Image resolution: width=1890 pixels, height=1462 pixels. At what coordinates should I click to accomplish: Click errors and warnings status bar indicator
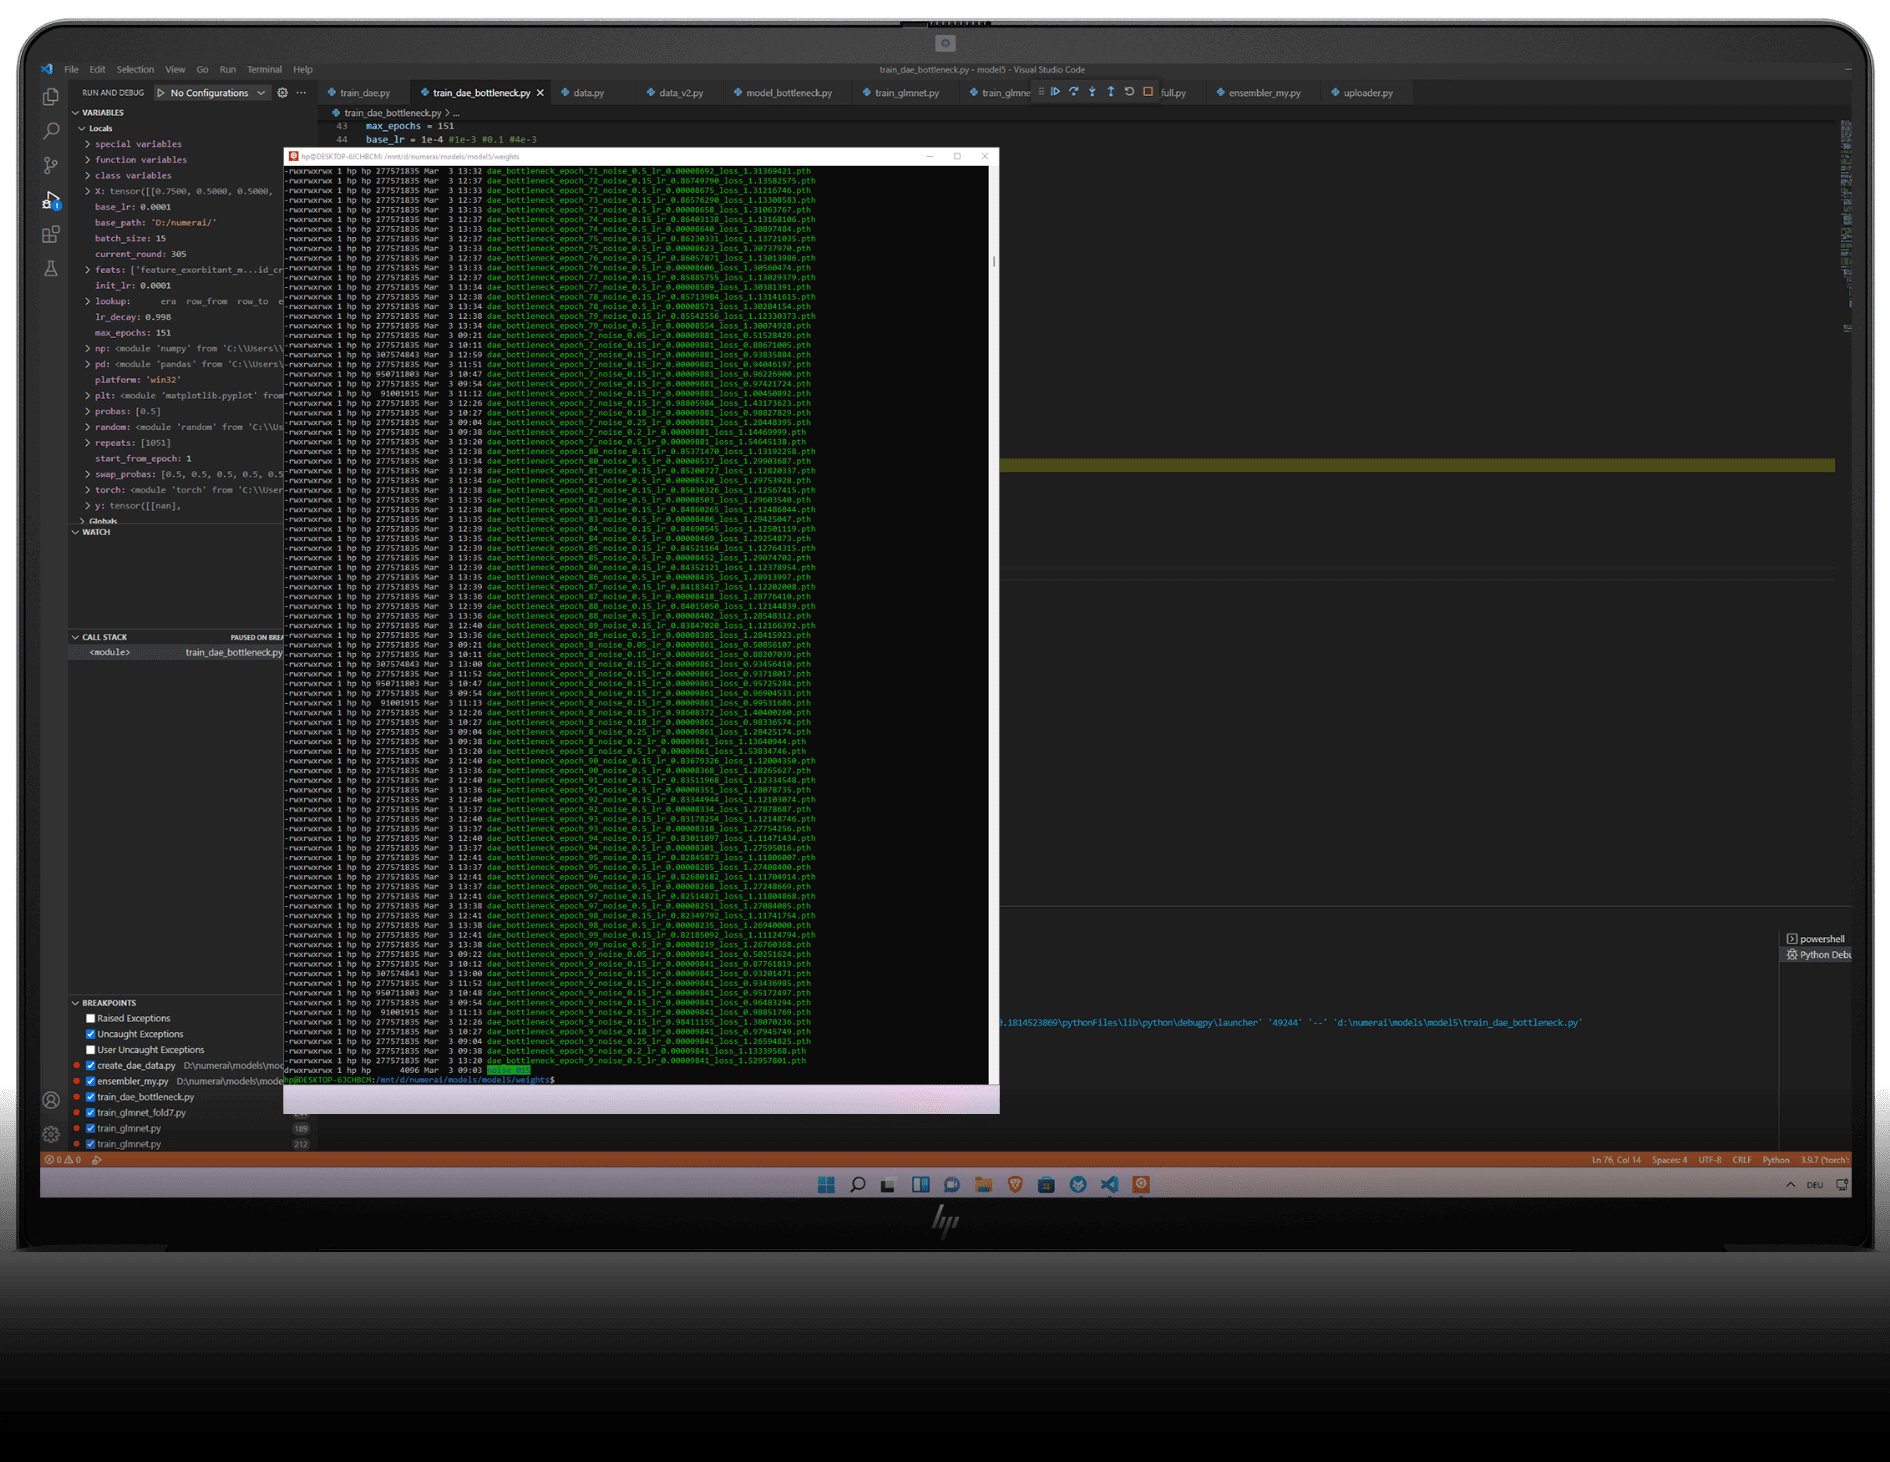[62, 1160]
